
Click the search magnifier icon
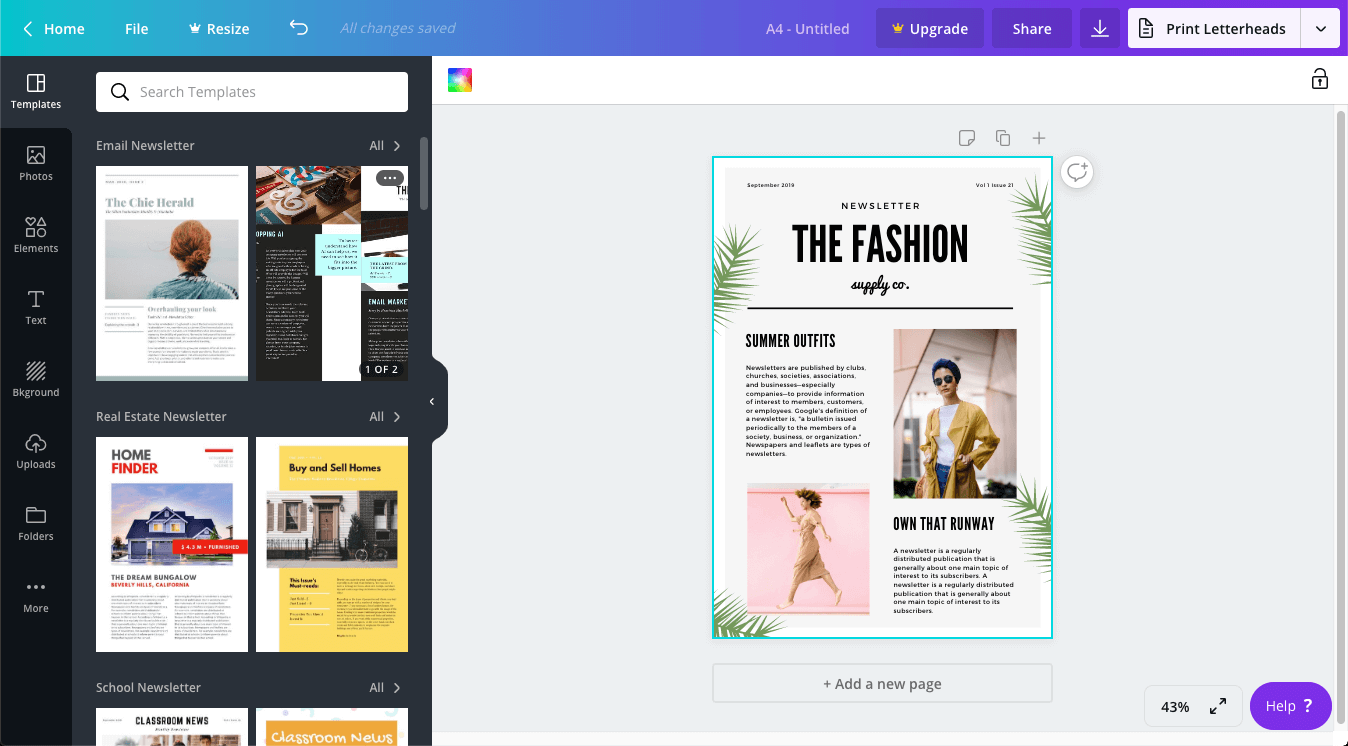pyautogui.click(x=120, y=92)
